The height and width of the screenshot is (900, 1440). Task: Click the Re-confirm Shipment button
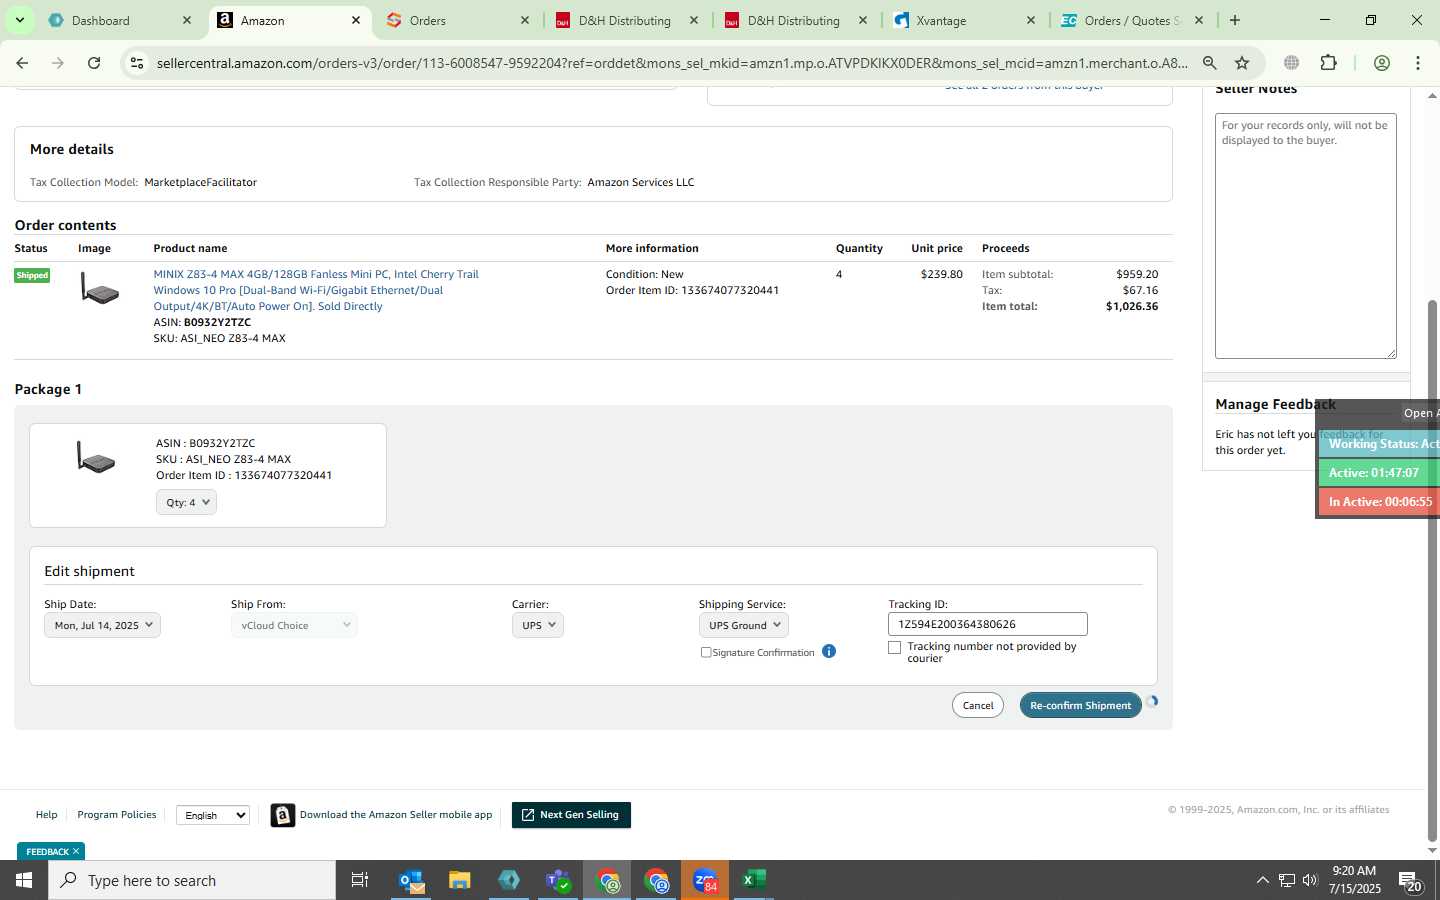coord(1081,705)
